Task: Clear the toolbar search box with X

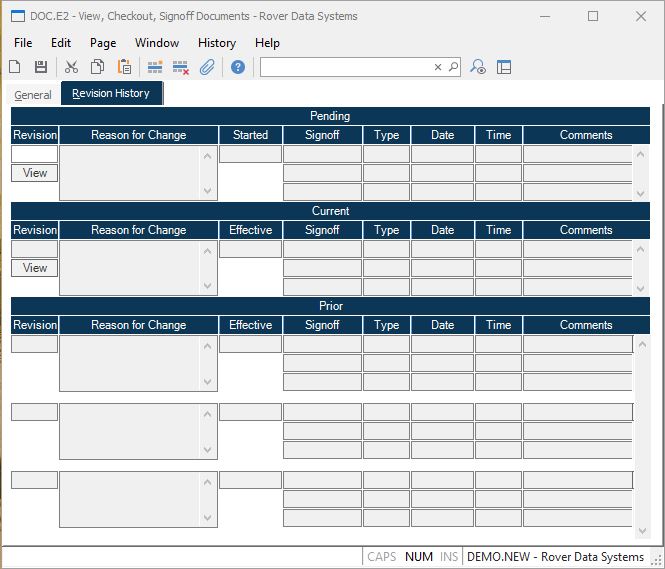Action: pos(437,67)
